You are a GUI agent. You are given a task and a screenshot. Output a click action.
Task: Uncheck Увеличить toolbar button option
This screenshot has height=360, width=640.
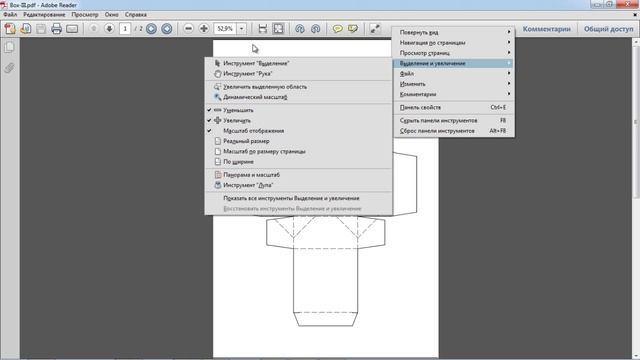pos(298,120)
